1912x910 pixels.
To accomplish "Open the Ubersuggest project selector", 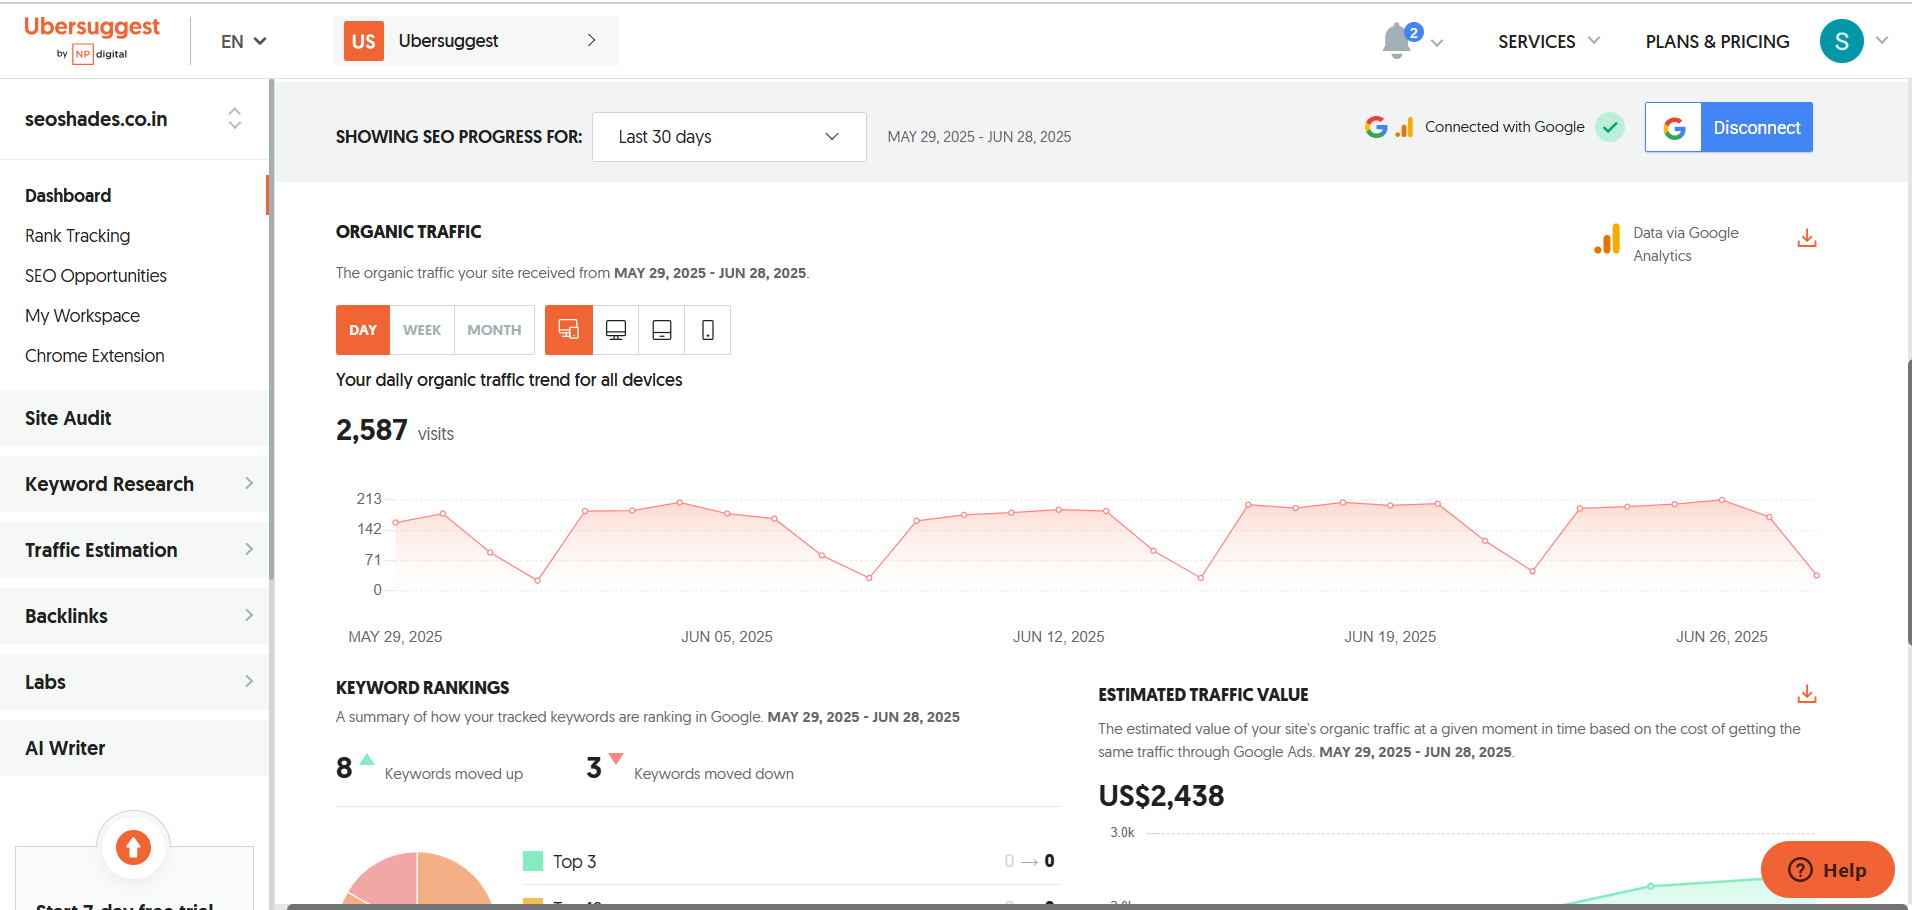I will (x=476, y=41).
